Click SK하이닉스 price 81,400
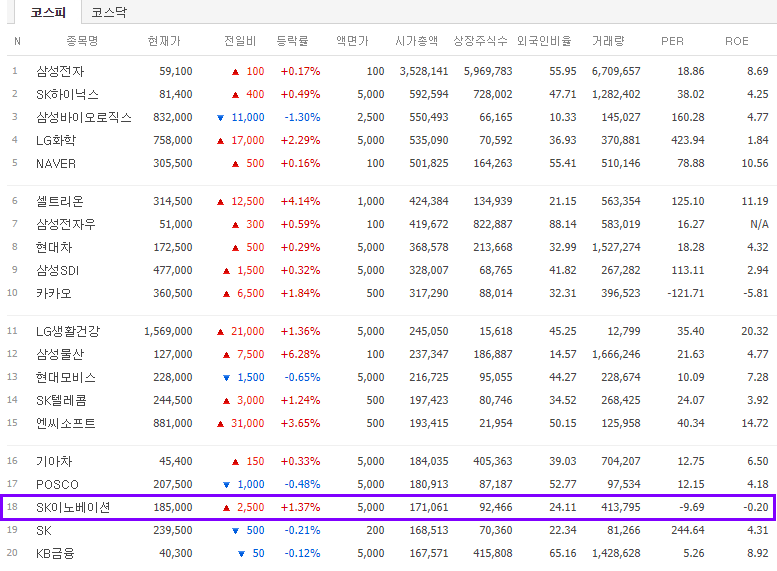This screenshot has height=571, width=777. [176, 94]
